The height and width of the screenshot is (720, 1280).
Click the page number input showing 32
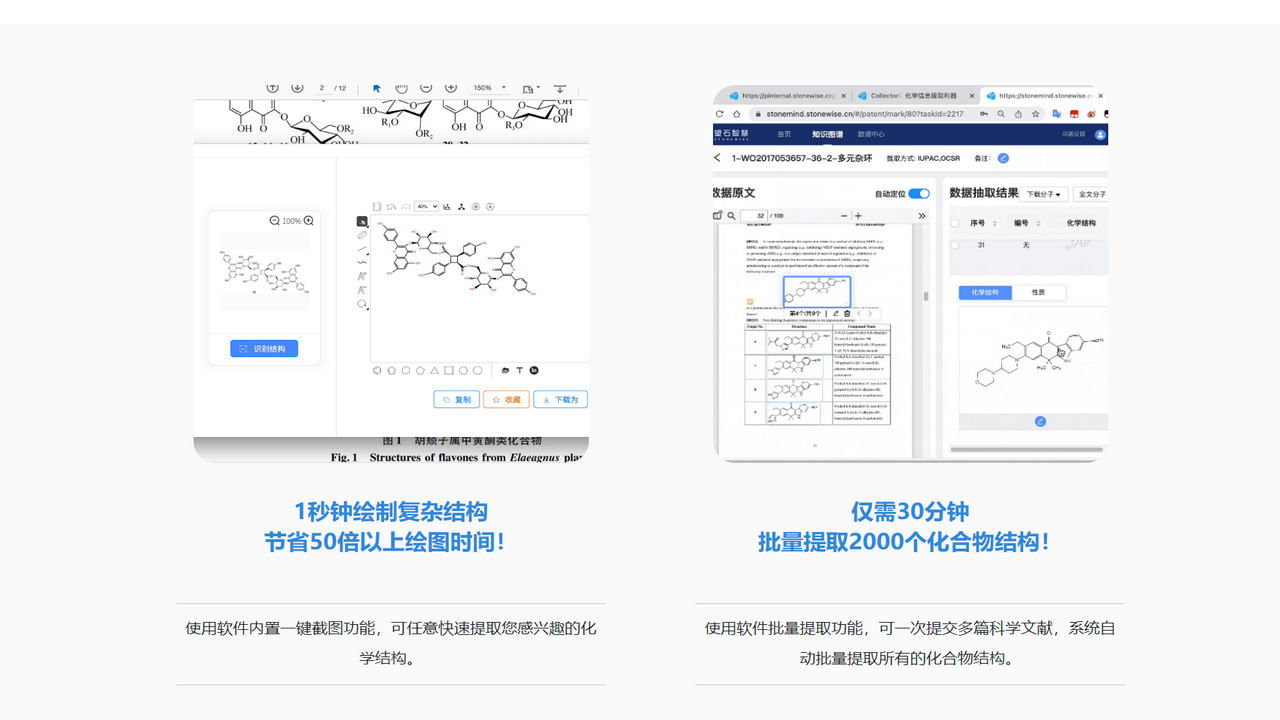click(x=754, y=216)
